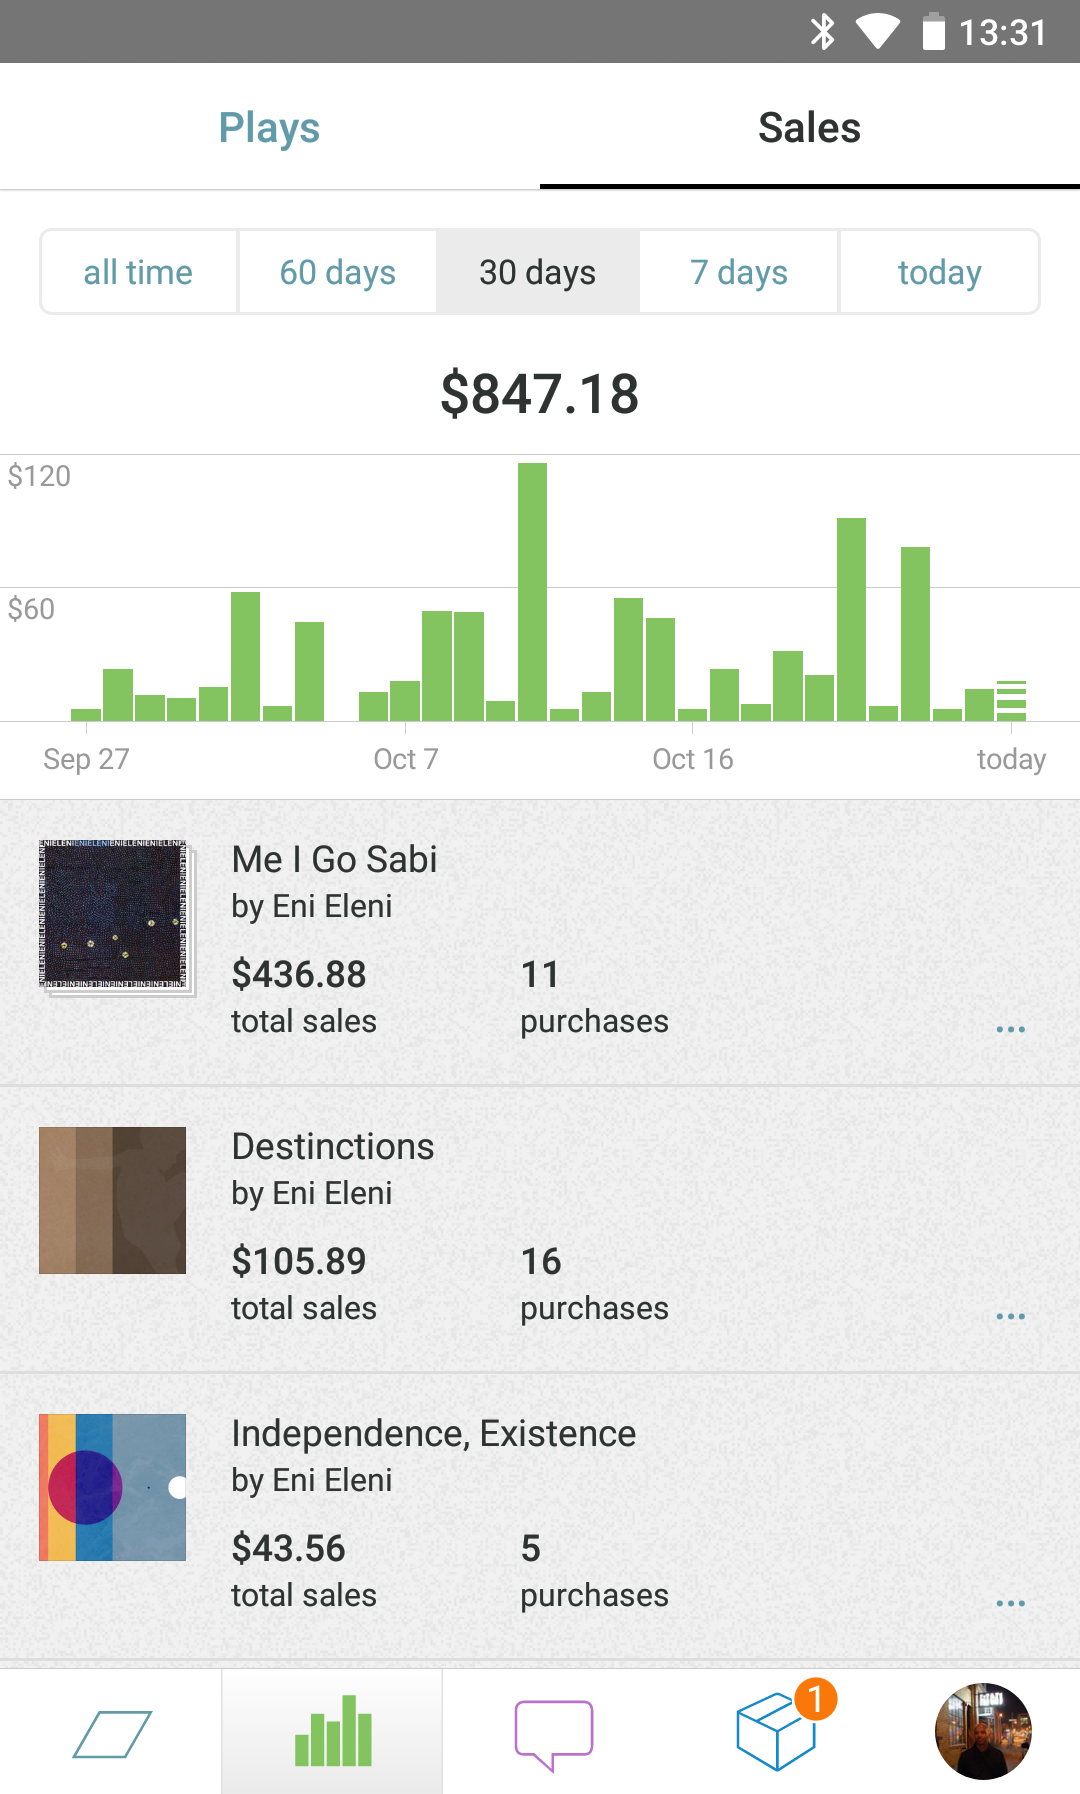
Task: Switch to the Sales tab
Action: pos(809,127)
